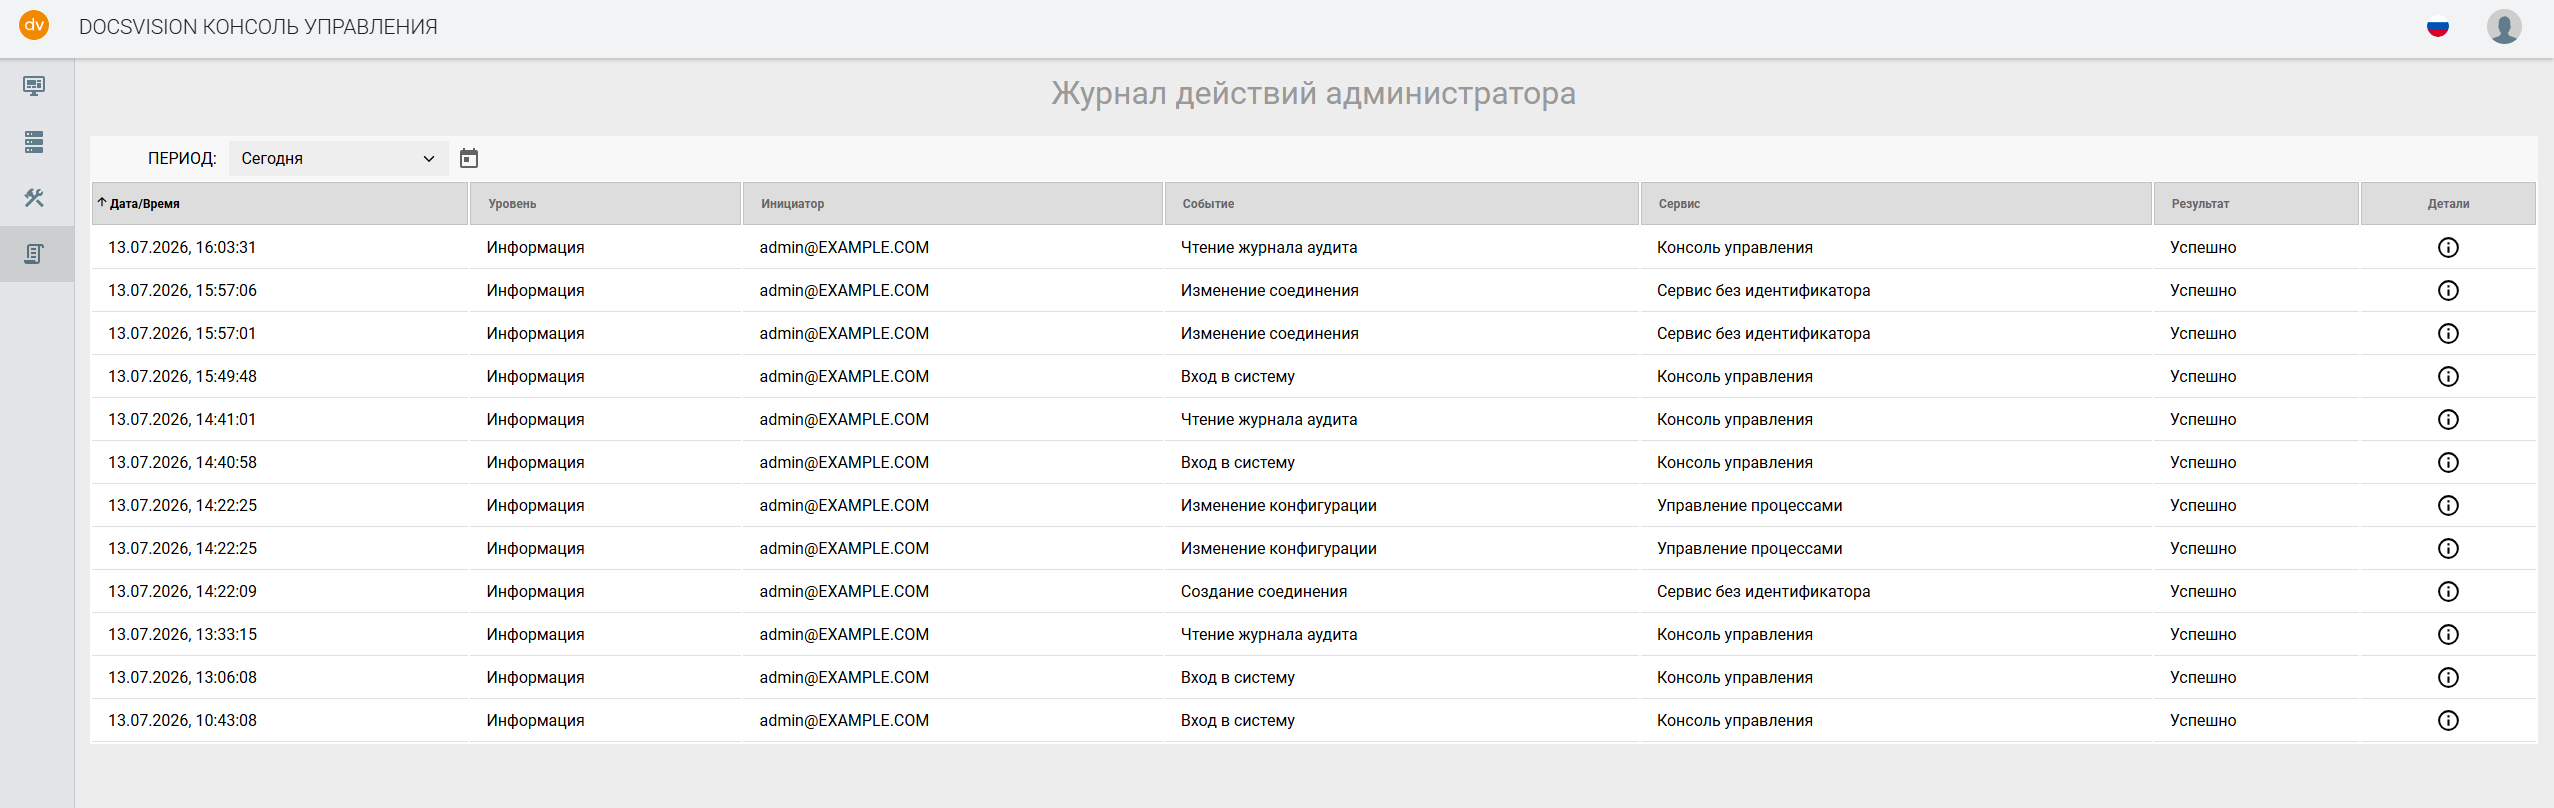Click Сервис без идентификатора in 15:57:01 row
Screen dimensions: 2554x808
click(1763, 333)
